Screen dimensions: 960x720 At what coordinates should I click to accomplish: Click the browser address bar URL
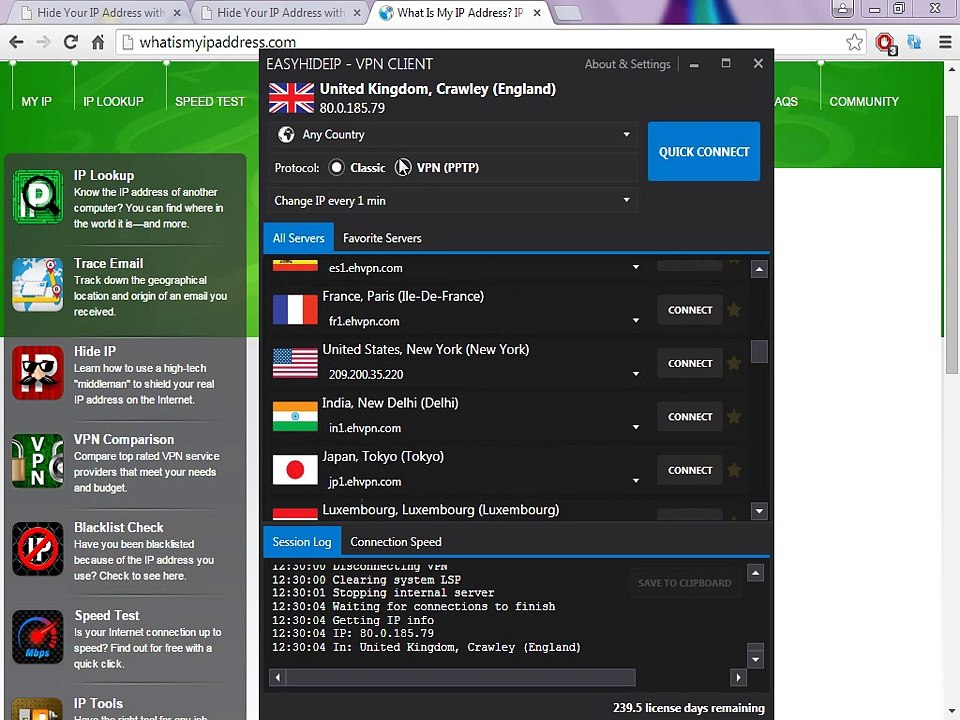(x=218, y=42)
